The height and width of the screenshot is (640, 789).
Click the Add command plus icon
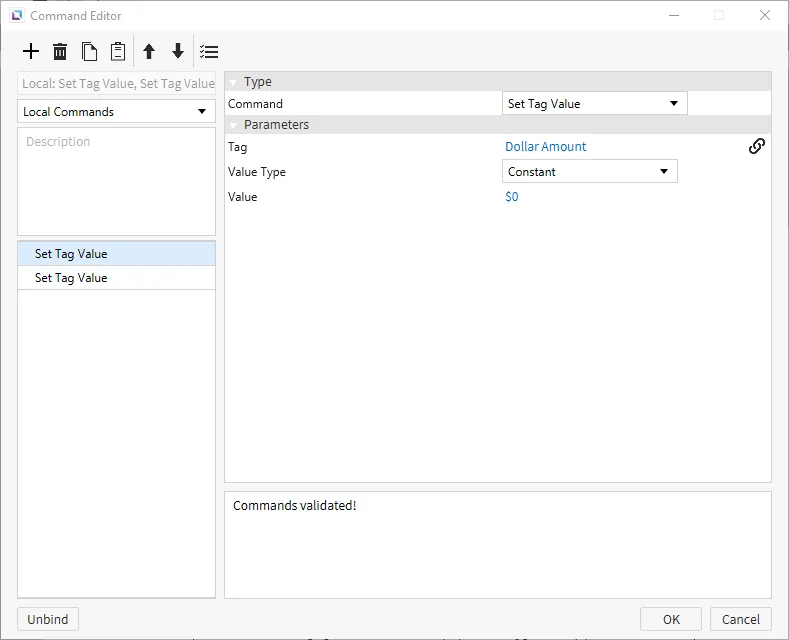31,52
